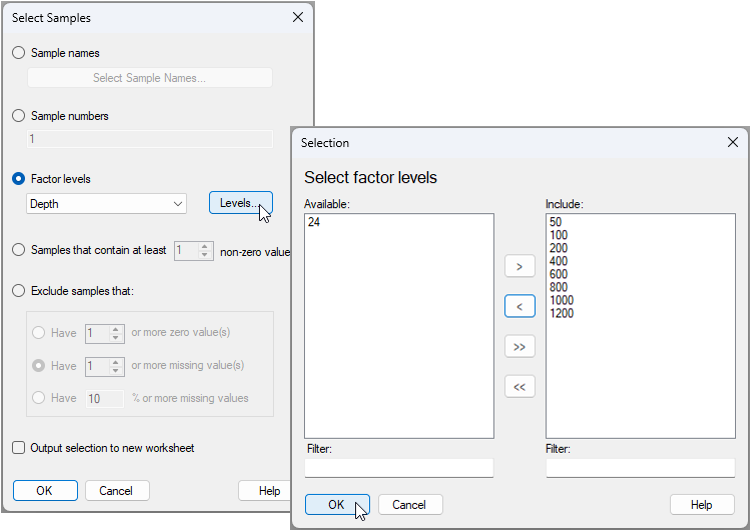Image resolution: width=751 pixels, height=531 pixels.
Task: Choose the Sample numbers radio option
Action: coord(19,116)
